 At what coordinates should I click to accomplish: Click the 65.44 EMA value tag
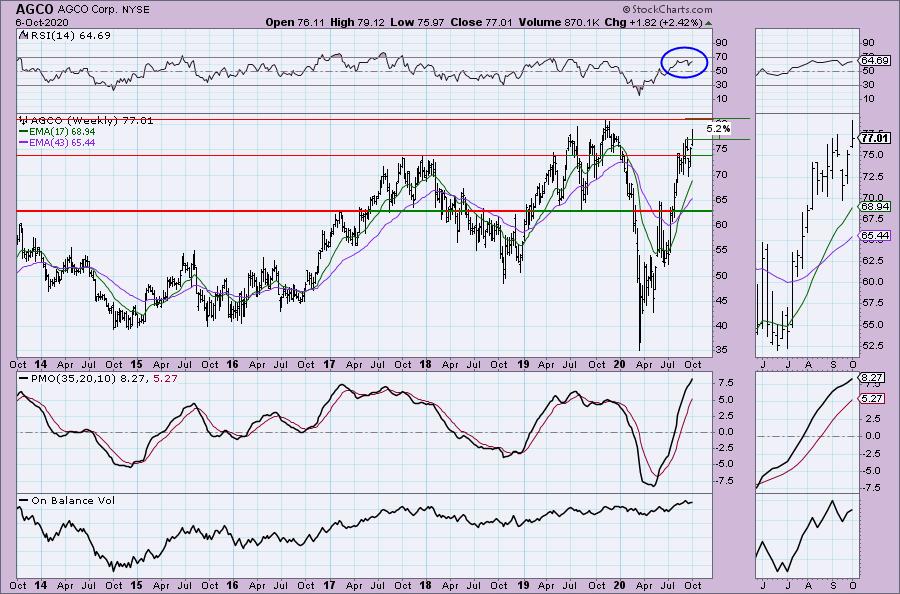875,235
